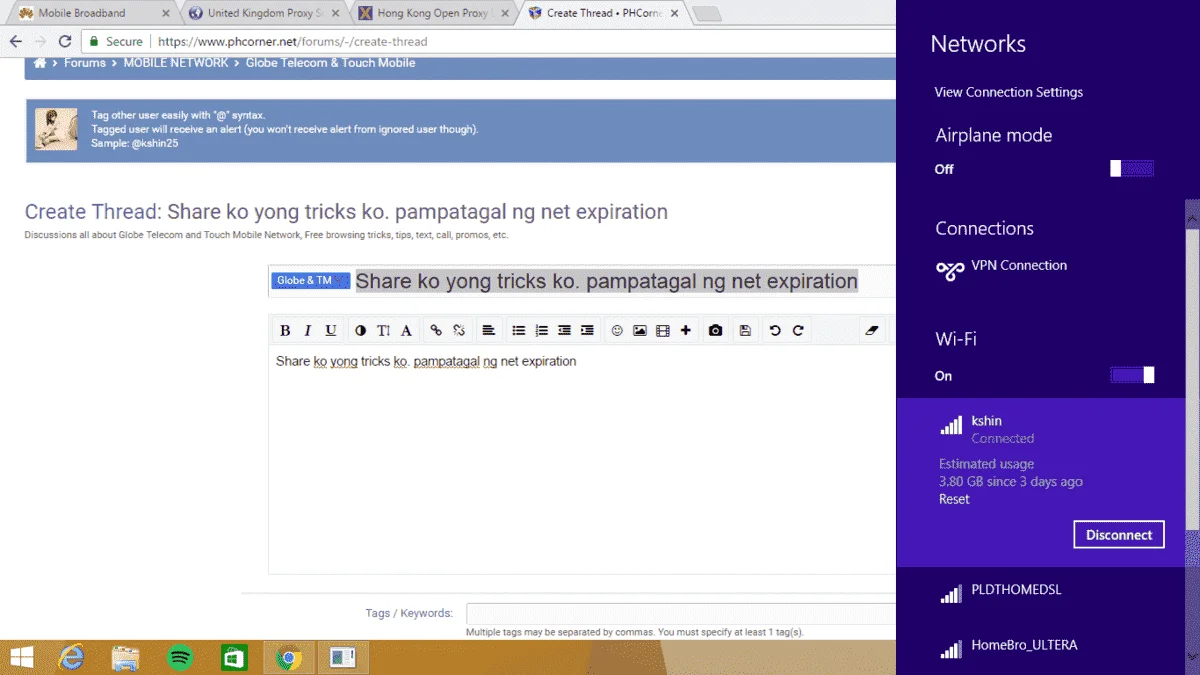Outdent text with the outdent icon
Screen dimensions: 1200x675
click(564, 331)
